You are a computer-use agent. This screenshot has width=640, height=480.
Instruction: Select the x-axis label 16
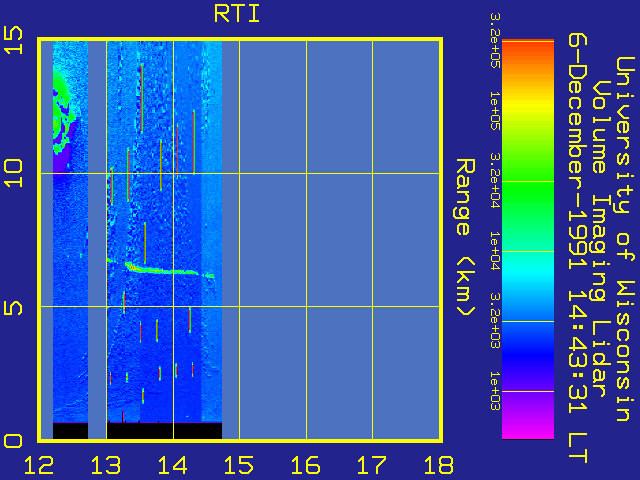tap(306, 465)
